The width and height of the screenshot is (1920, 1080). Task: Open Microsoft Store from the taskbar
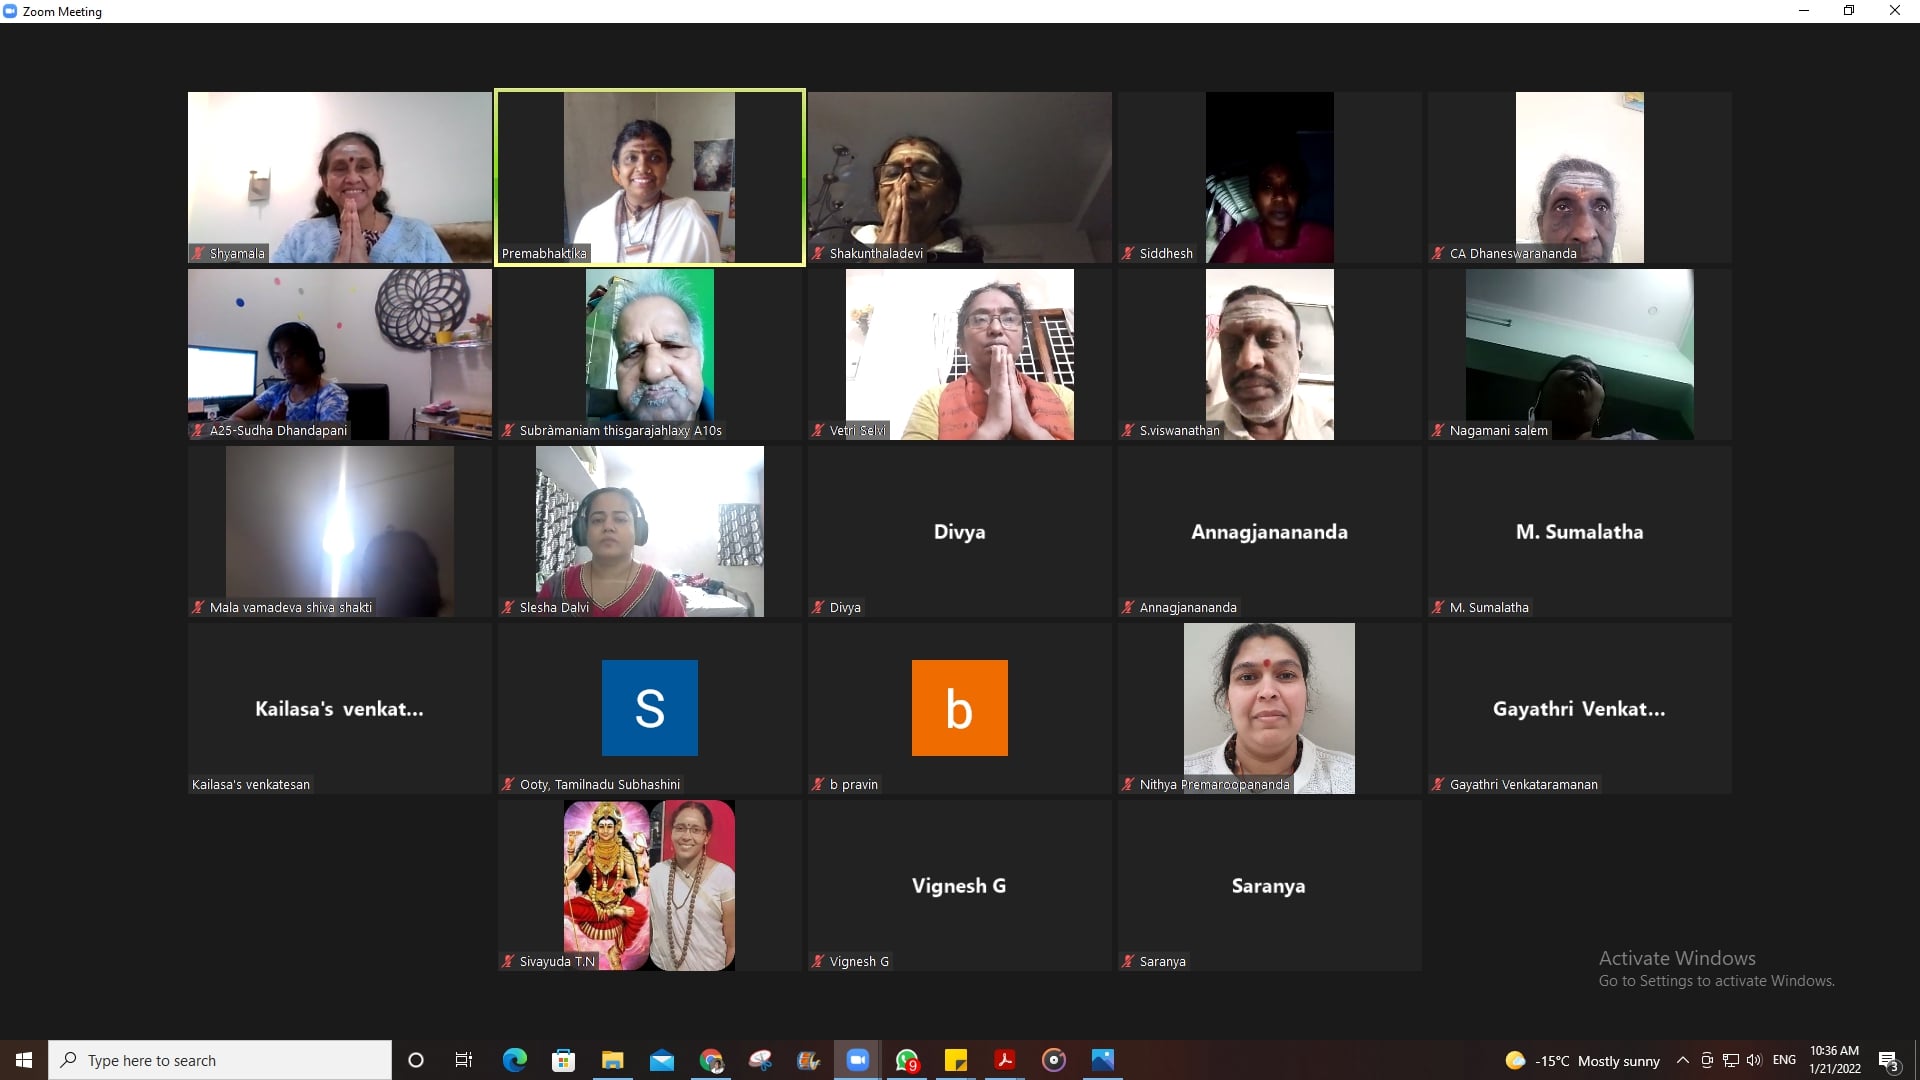click(x=563, y=1060)
